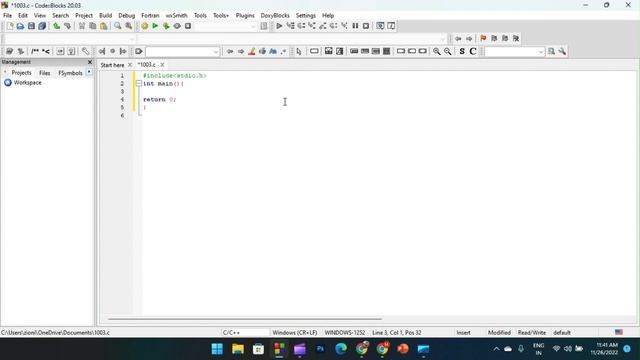Save the current file

coord(31,26)
